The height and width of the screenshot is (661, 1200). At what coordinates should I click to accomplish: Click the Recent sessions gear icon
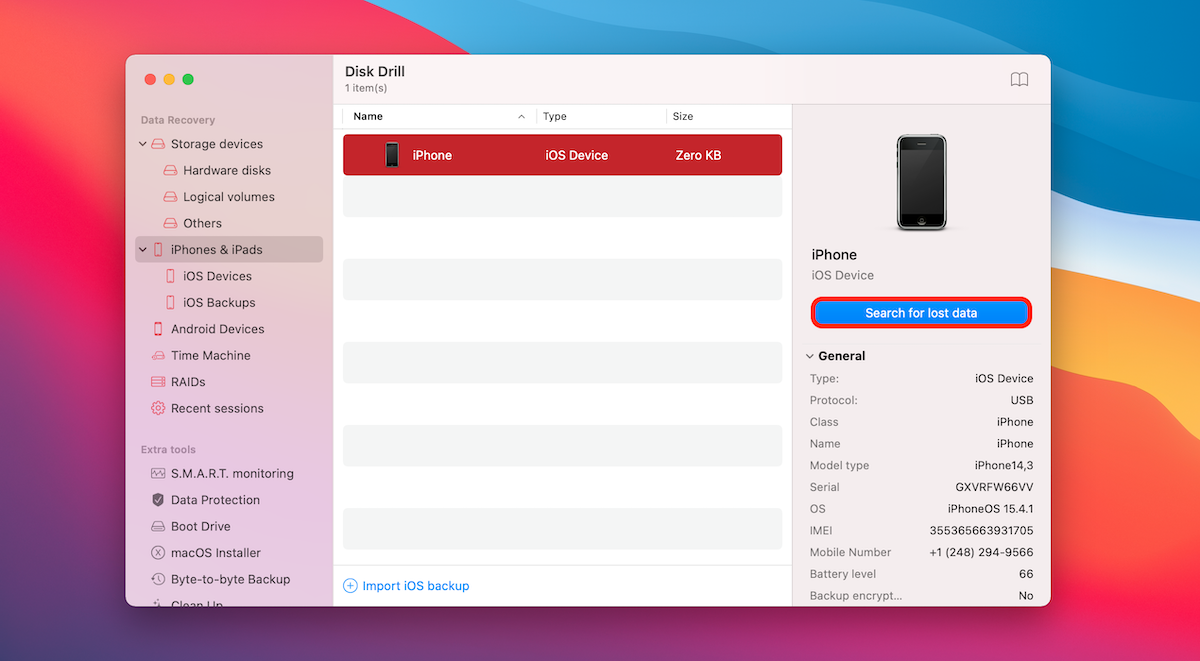[158, 408]
